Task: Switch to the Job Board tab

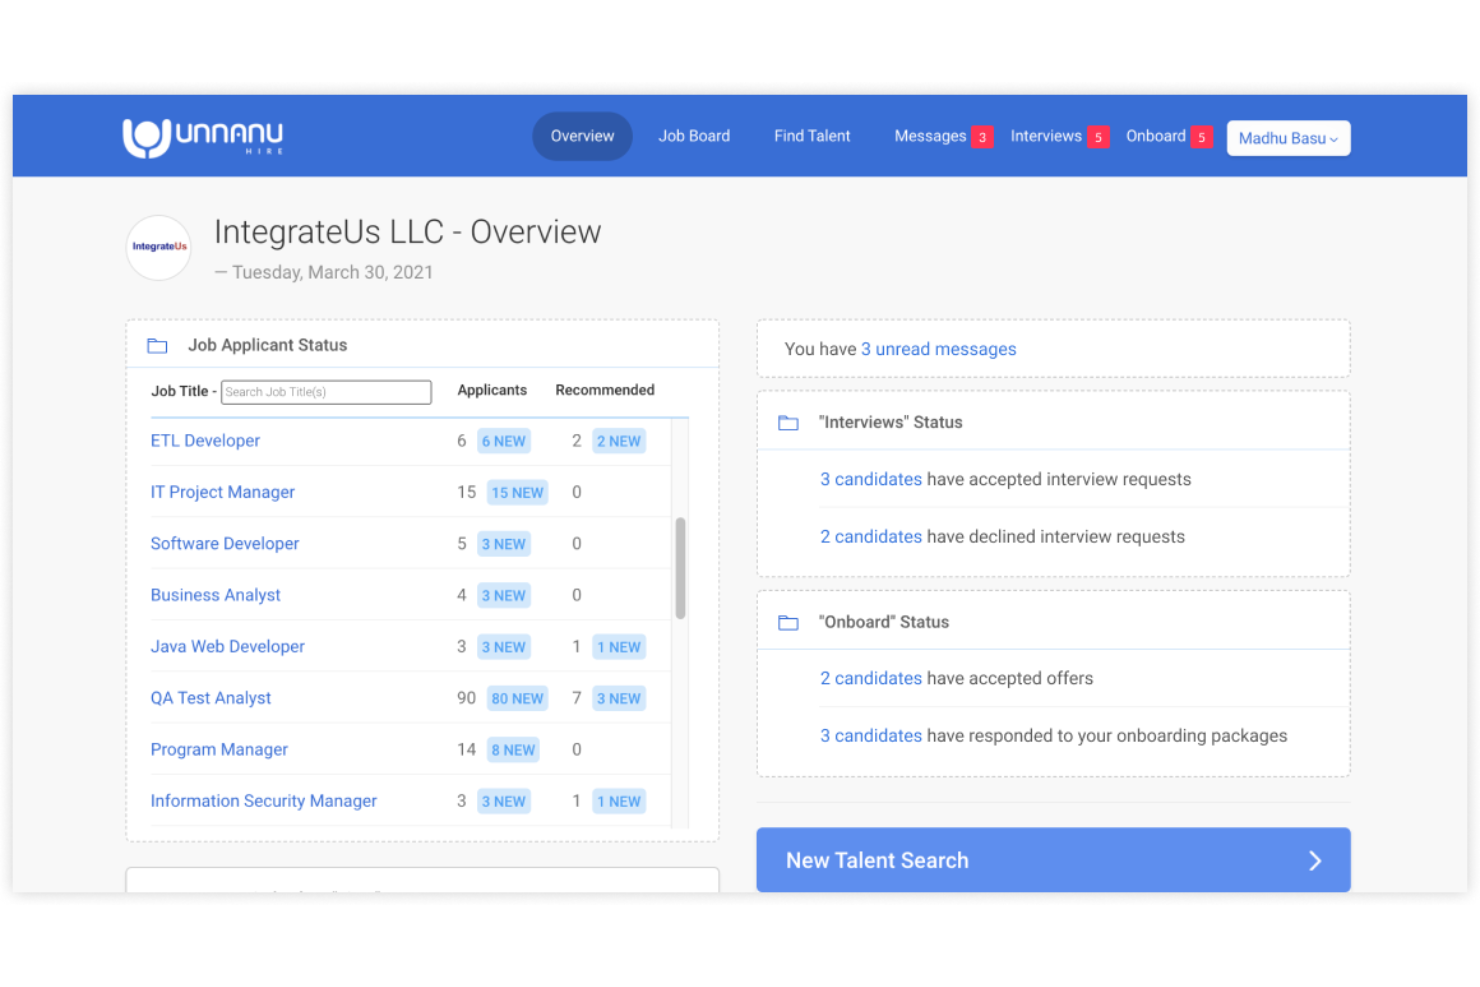Action: (694, 136)
